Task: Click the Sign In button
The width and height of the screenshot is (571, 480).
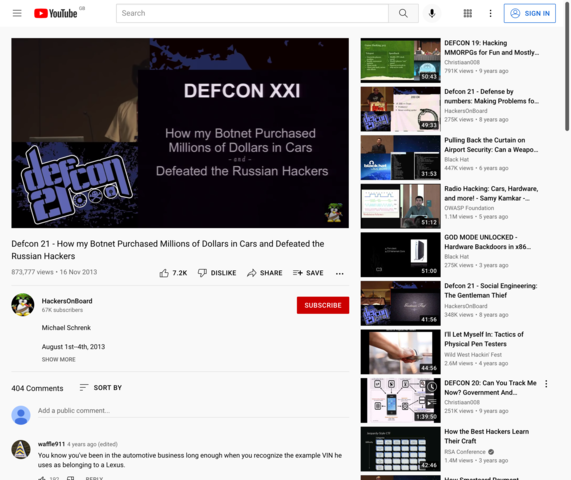Action: point(529,13)
